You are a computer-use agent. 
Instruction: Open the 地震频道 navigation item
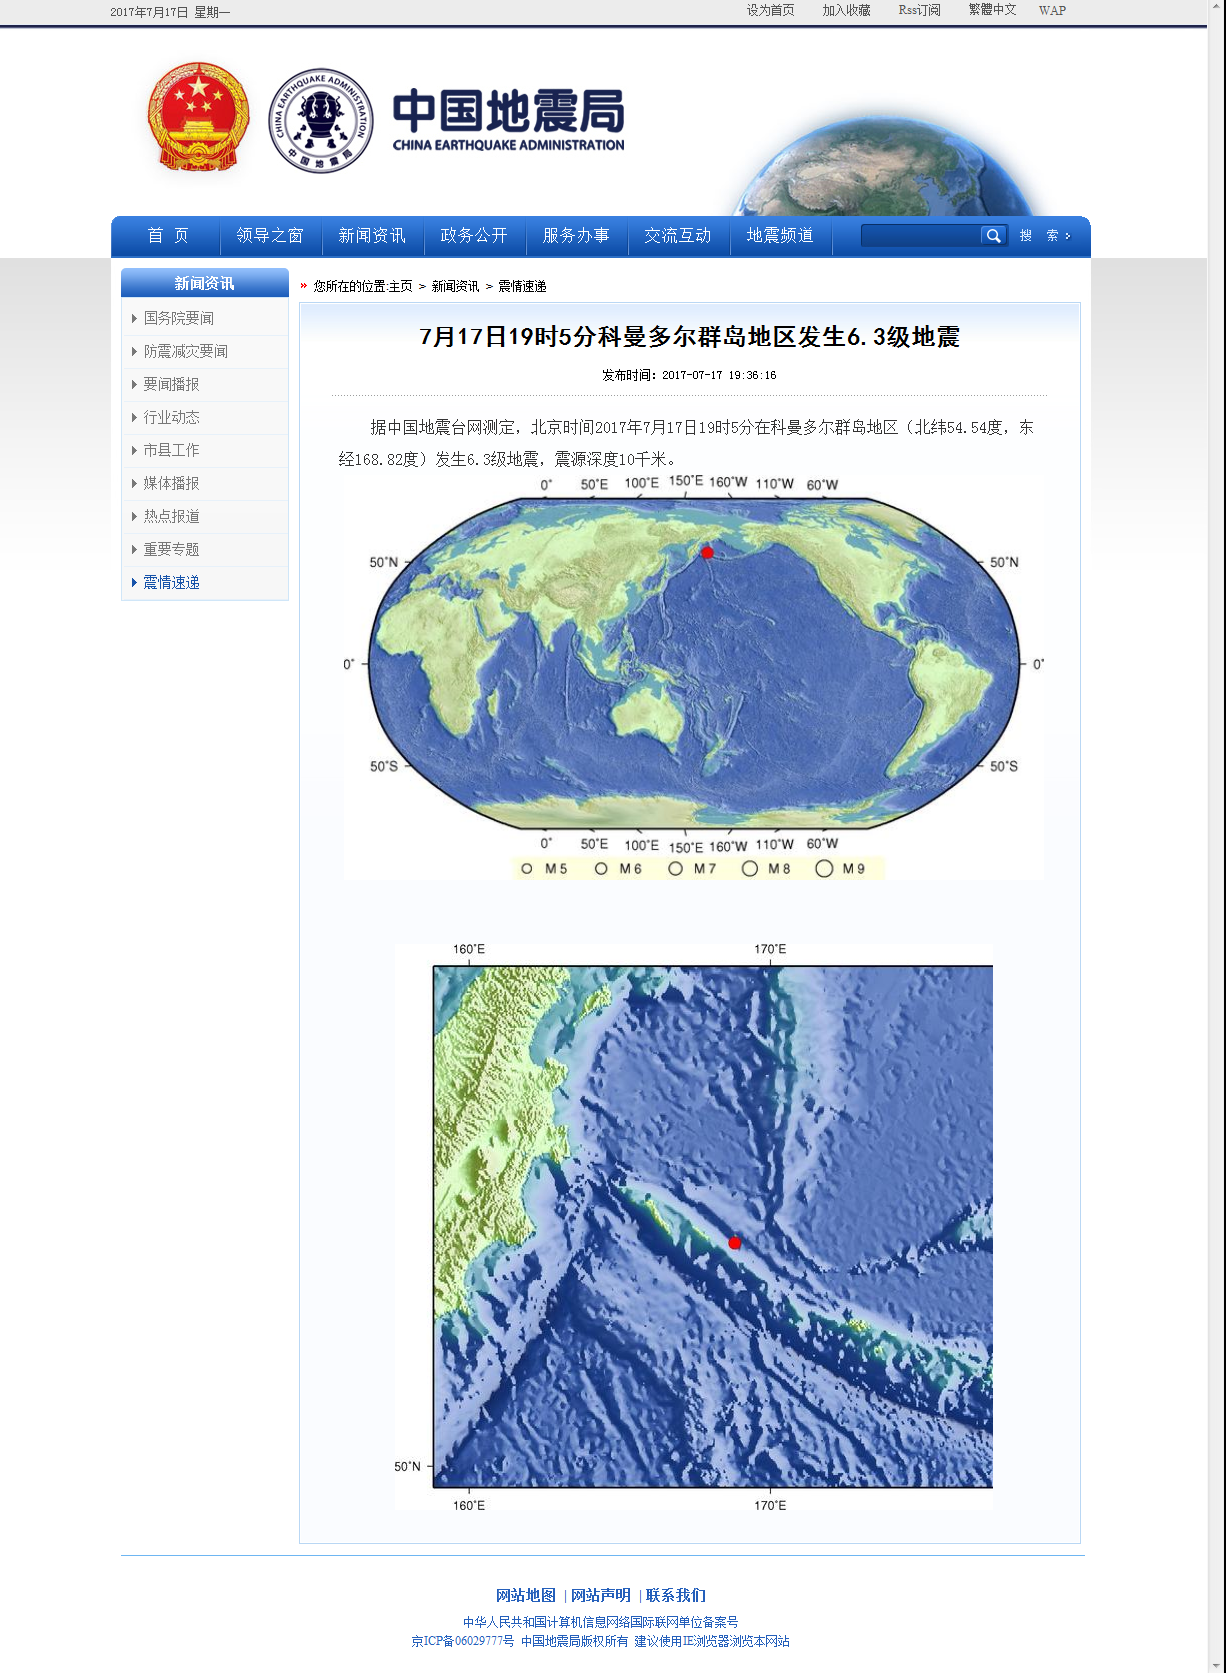pyautogui.click(x=780, y=236)
